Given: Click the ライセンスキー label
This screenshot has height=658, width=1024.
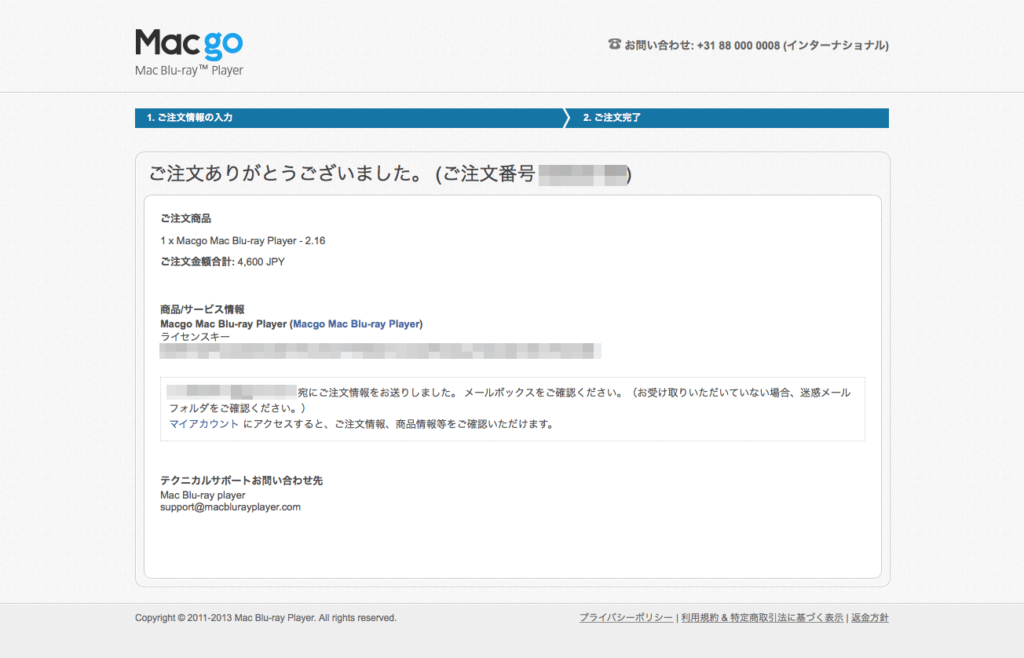Looking at the screenshot, I should [195, 337].
